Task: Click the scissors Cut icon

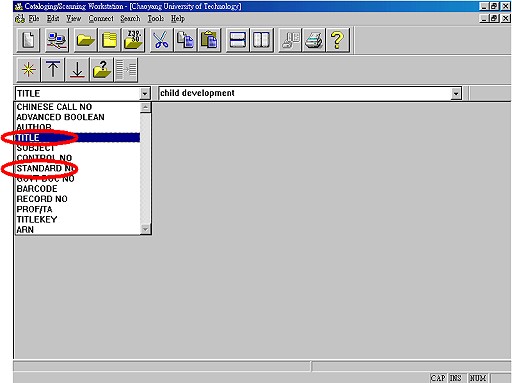Action: (162, 40)
